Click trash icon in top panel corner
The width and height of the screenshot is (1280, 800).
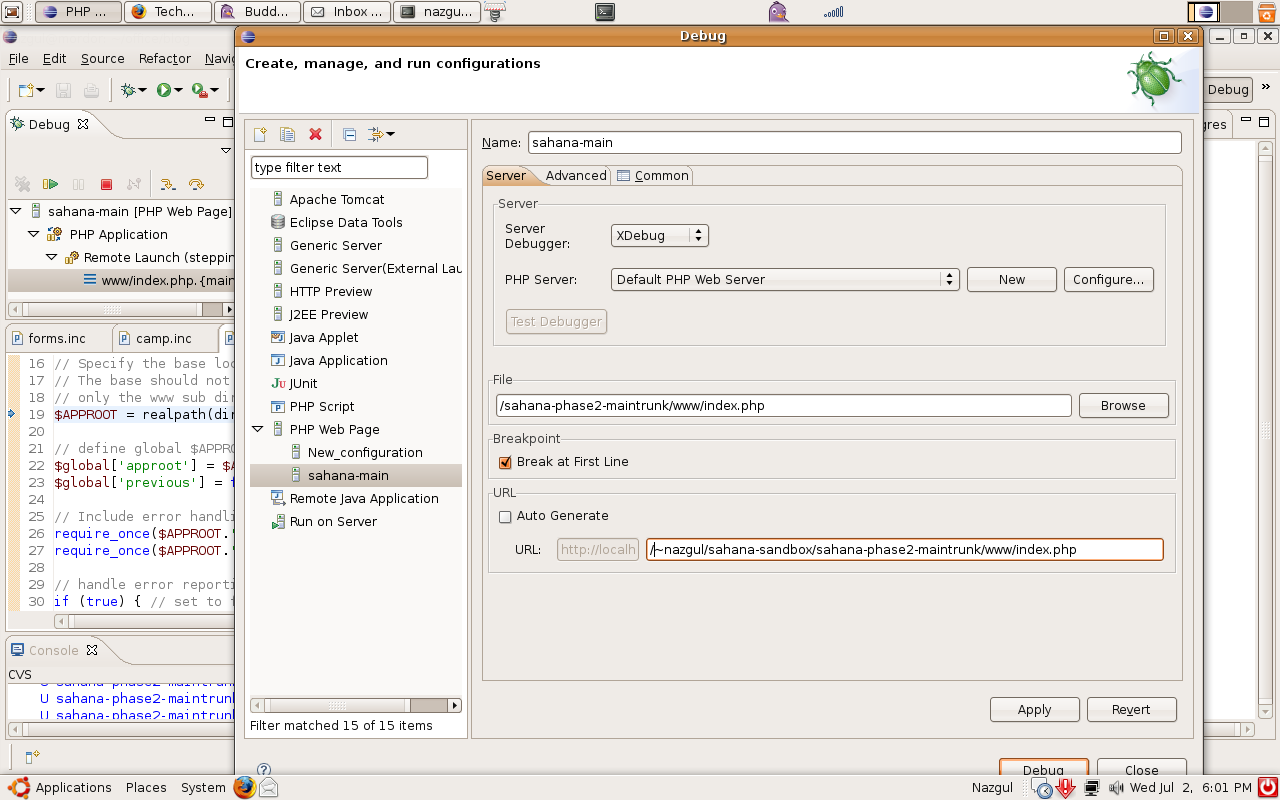pos(1267,12)
